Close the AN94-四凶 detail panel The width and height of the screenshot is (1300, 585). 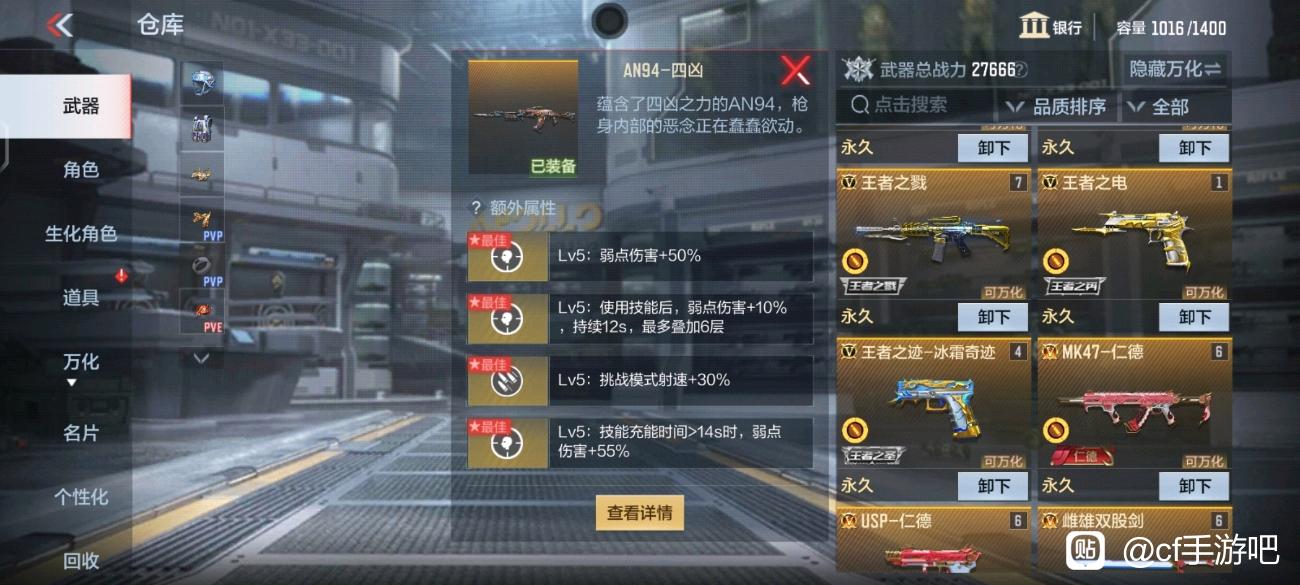(795, 71)
